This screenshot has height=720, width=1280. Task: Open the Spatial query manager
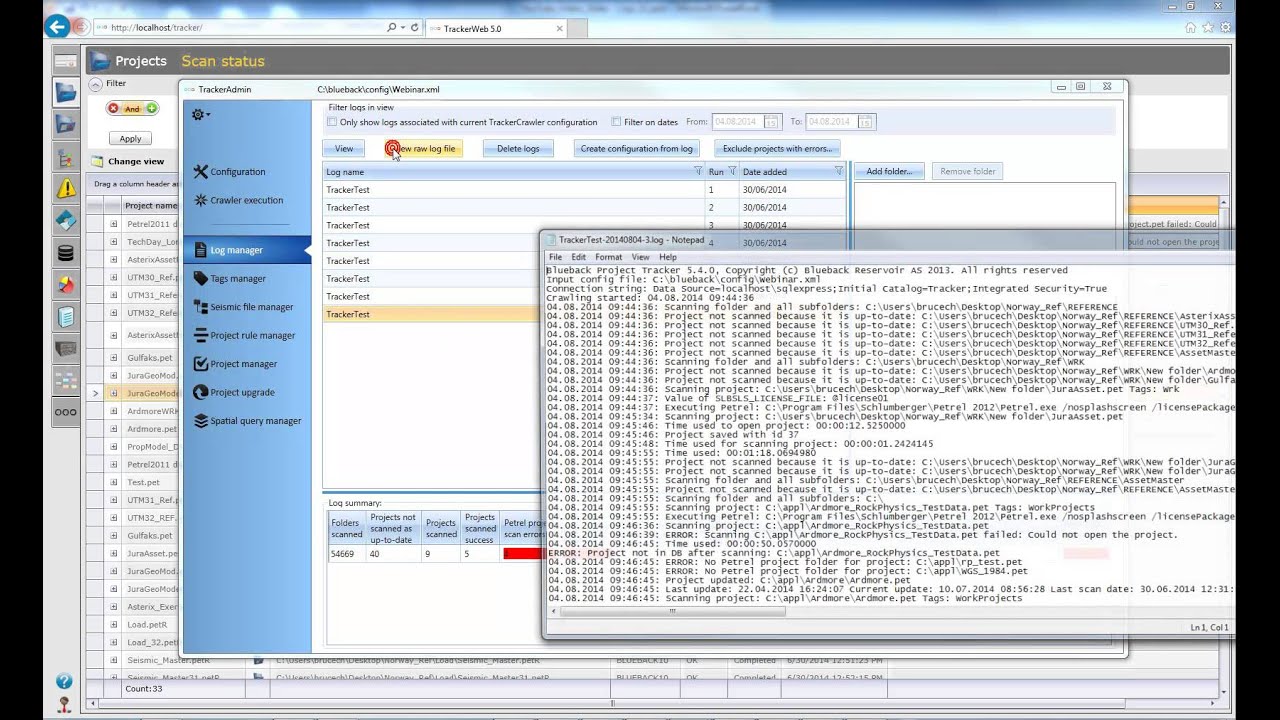(x=247, y=421)
